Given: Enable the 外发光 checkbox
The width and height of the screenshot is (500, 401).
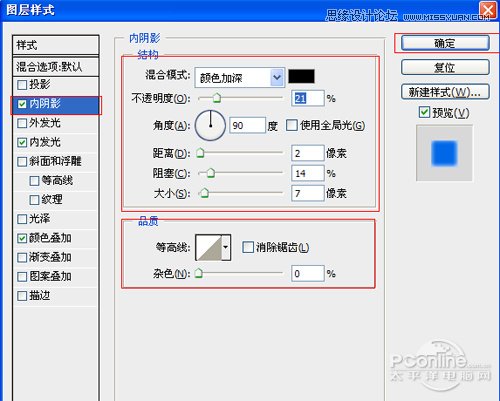Looking at the screenshot, I should [22, 123].
